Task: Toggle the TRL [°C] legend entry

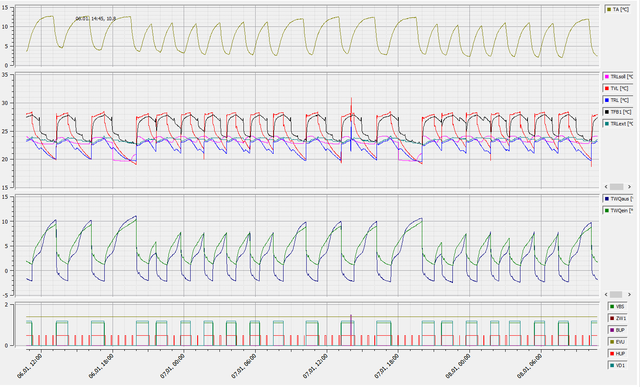Action: coord(618,100)
